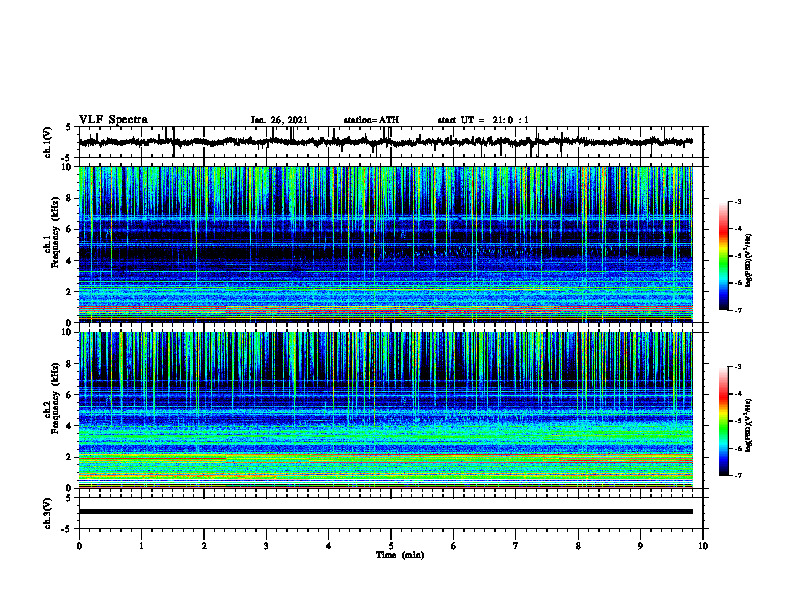Click the "8" kHz tick of ch.1 spectrogram
This screenshot has width=792, height=612.
click(70, 198)
